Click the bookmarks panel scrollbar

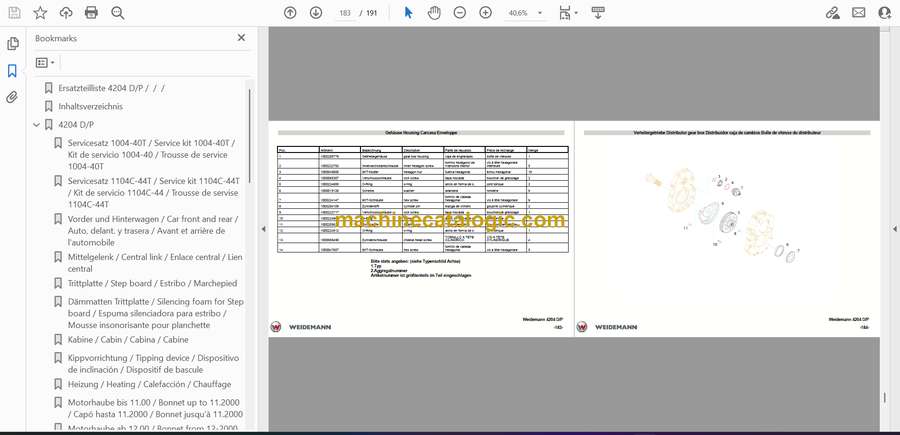pos(250,136)
